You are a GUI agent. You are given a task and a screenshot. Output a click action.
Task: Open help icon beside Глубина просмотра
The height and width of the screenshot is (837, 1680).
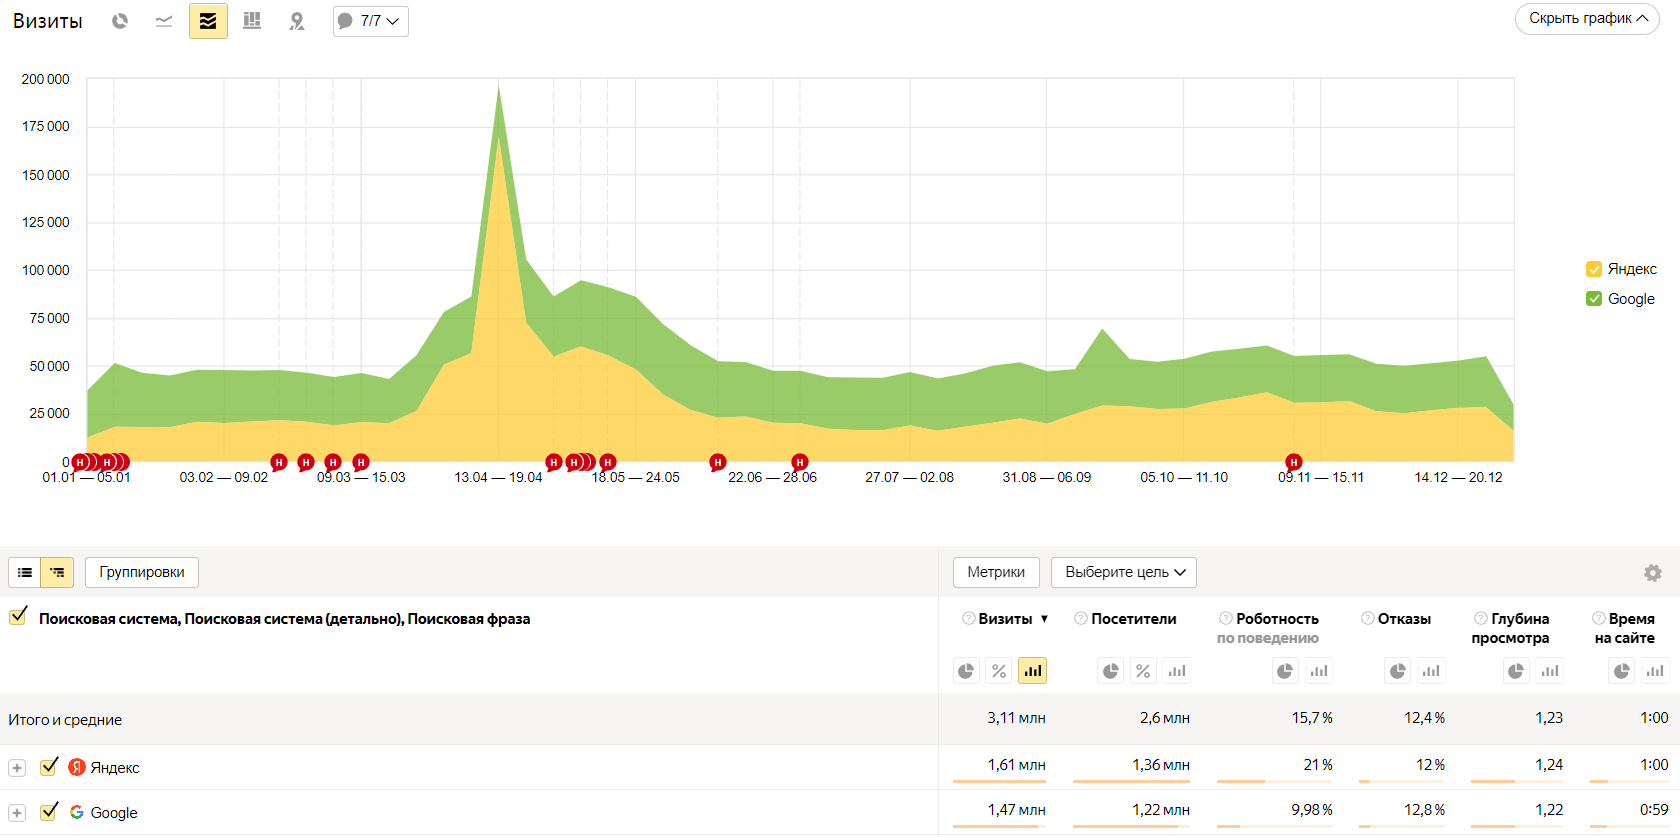(1481, 619)
